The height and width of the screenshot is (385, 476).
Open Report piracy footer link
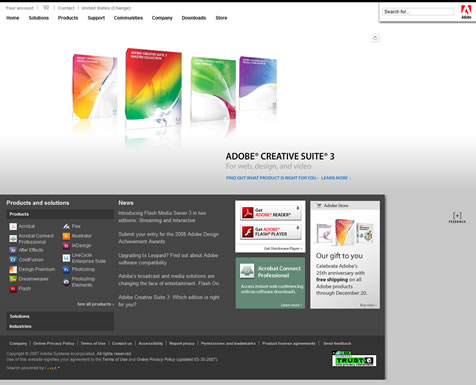[182, 343]
